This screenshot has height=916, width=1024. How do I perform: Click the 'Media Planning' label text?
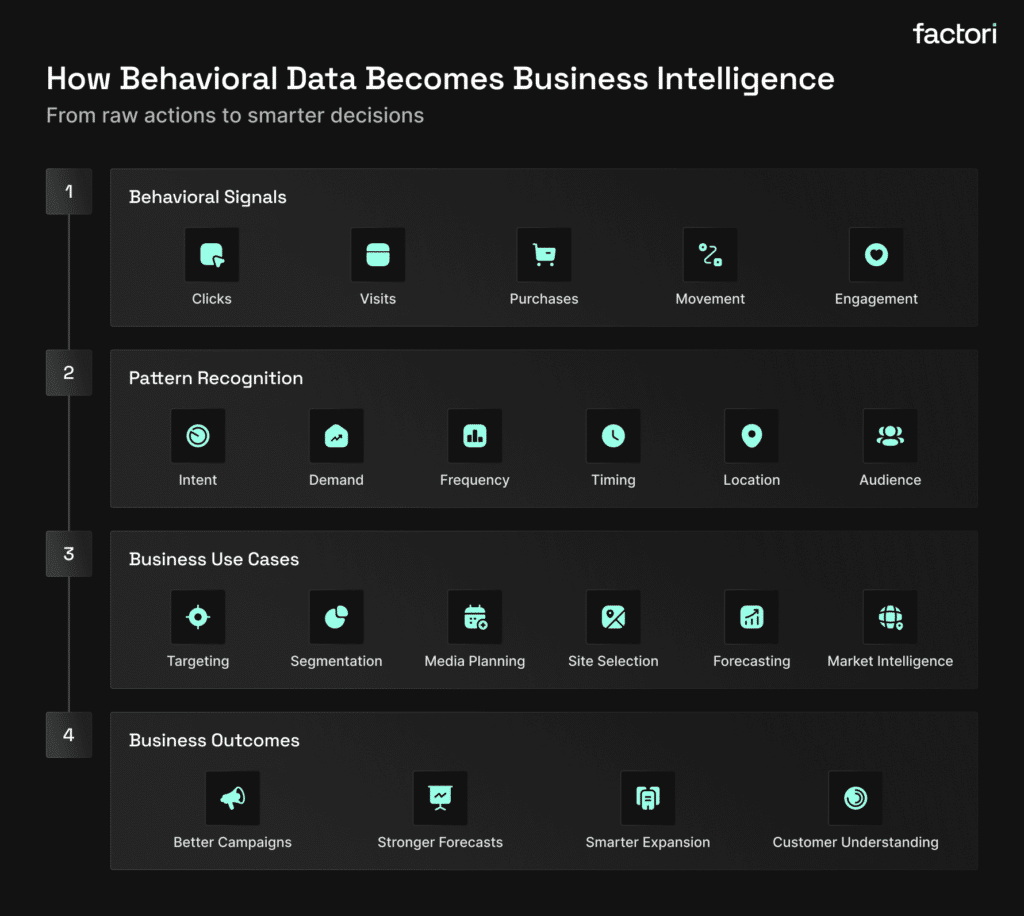(x=475, y=661)
